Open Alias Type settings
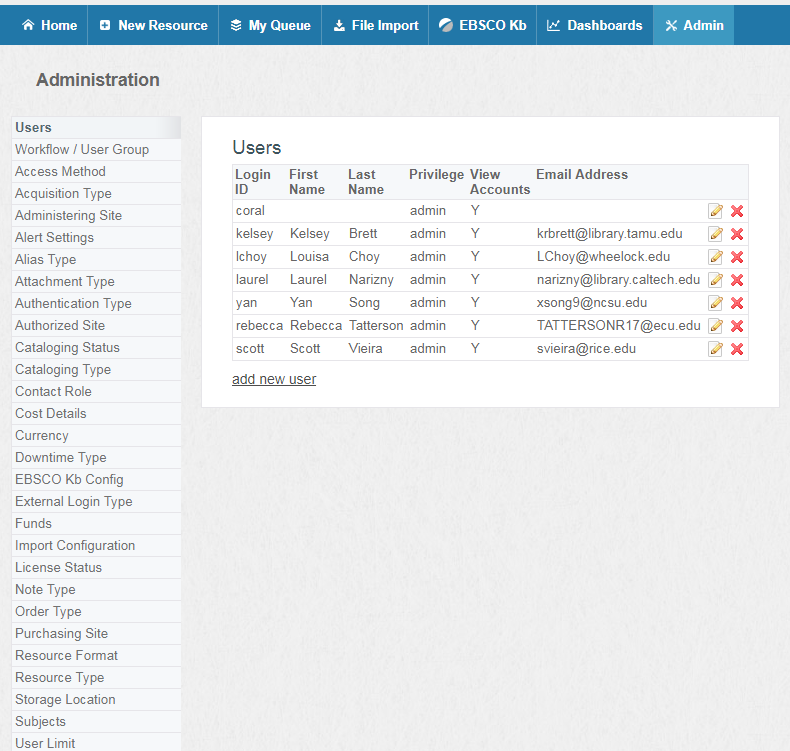The height and width of the screenshot is (751, 790). coord(96,259)
